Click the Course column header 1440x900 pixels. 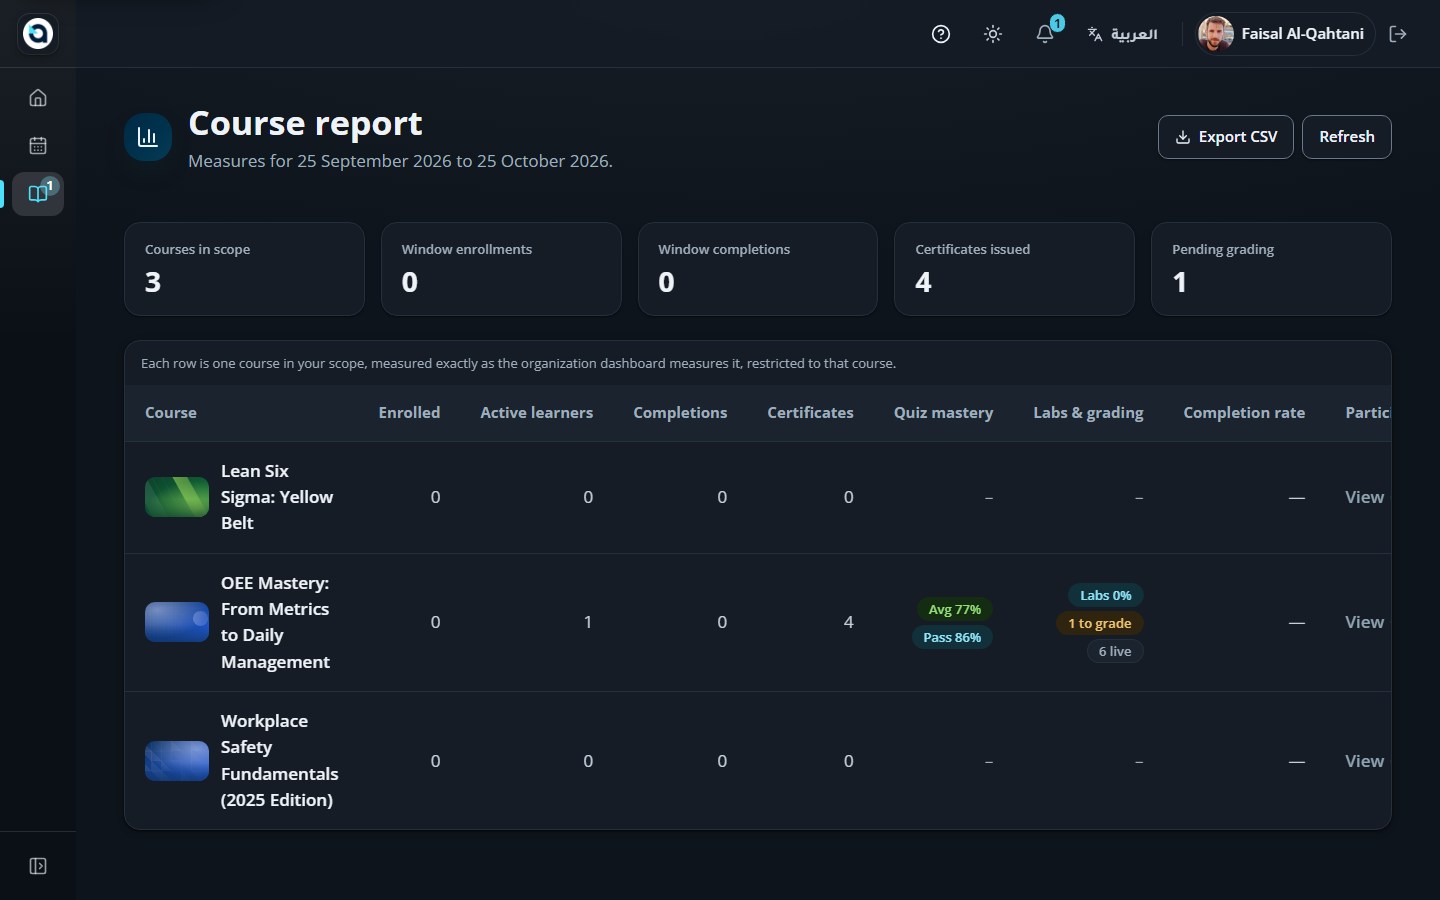[x=171, y=413]
